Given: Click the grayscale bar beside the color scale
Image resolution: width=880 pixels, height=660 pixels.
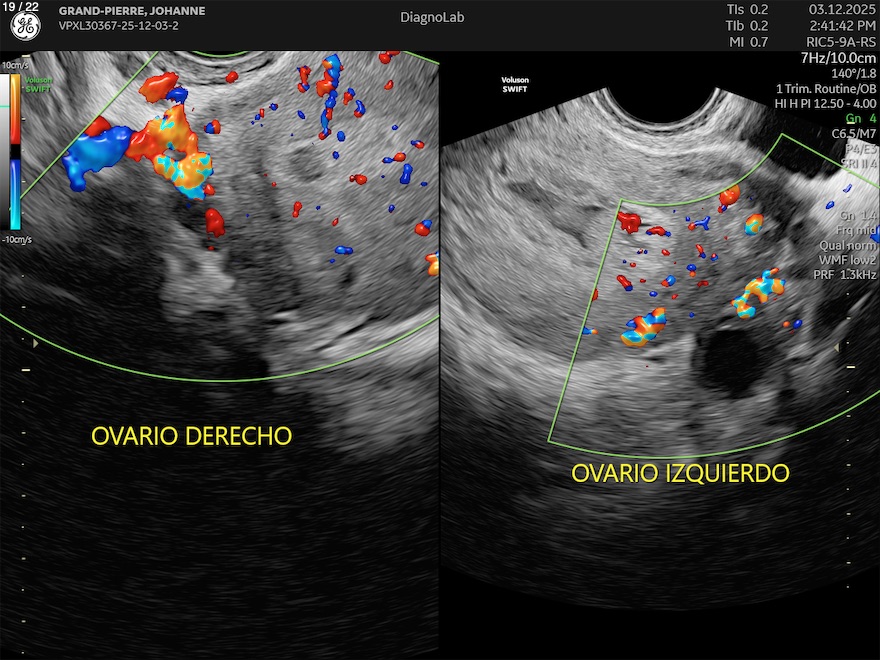Looking at the screenshot, I should pyautogui.click(x=24, y=150).
